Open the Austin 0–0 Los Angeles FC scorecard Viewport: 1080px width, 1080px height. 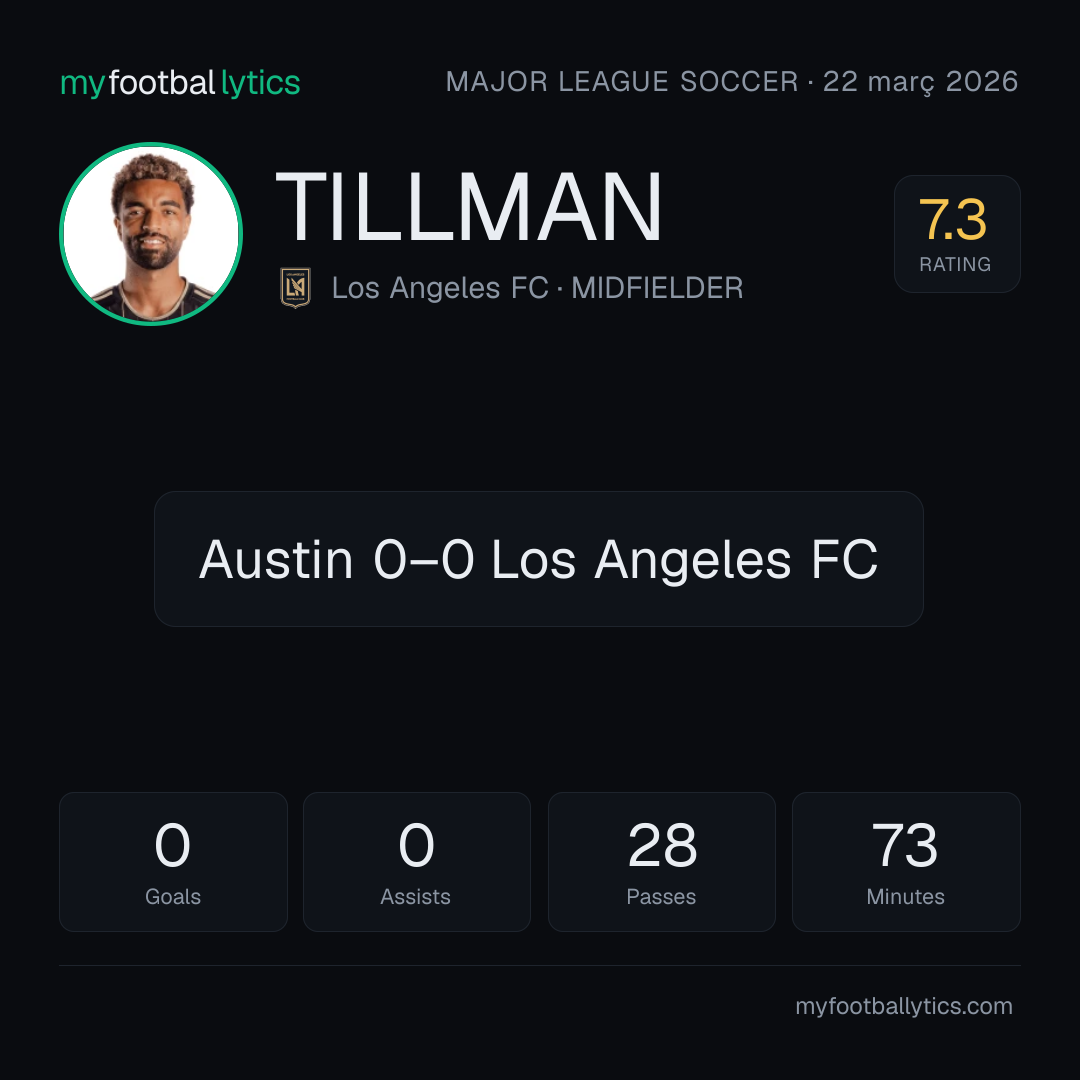(x=539, y=559)
